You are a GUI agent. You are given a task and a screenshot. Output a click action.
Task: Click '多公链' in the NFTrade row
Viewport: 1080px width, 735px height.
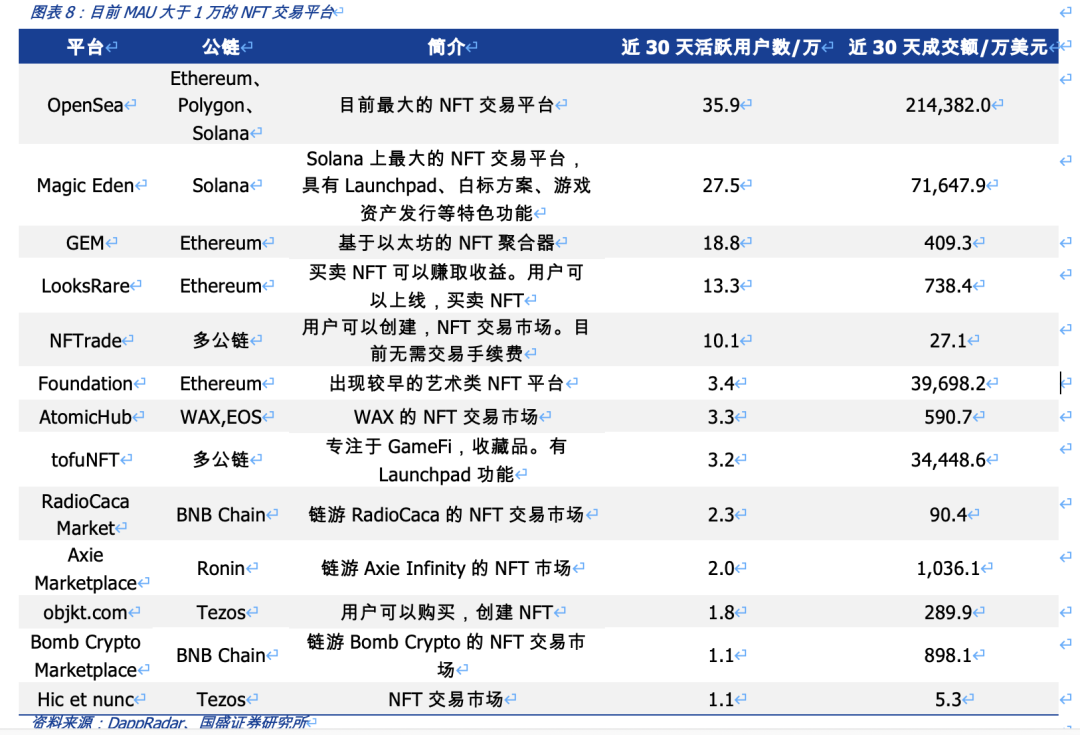(x=220, y=340)
